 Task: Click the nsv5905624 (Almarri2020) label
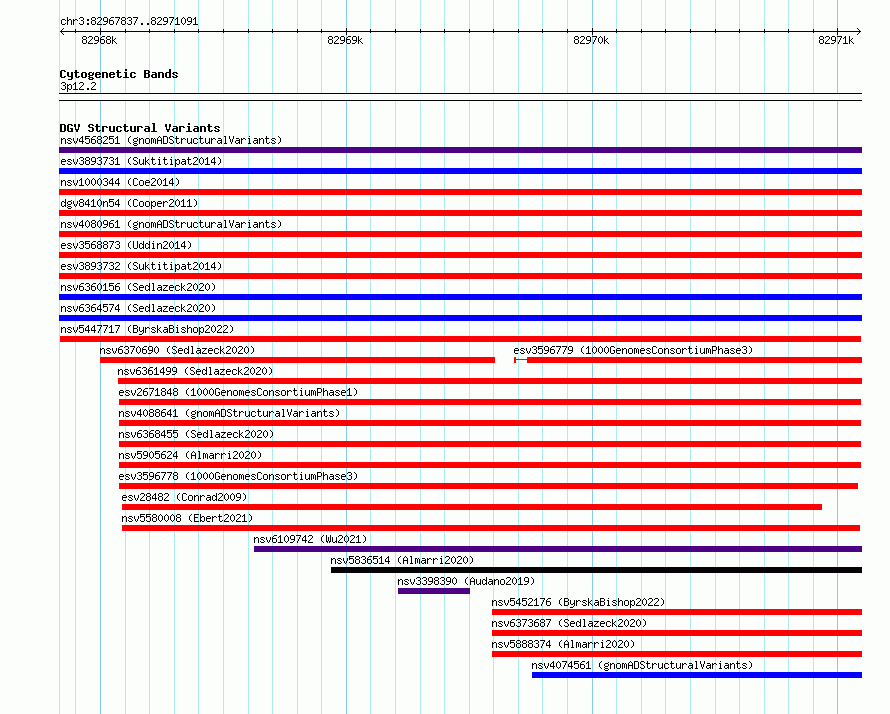point(190,455)
